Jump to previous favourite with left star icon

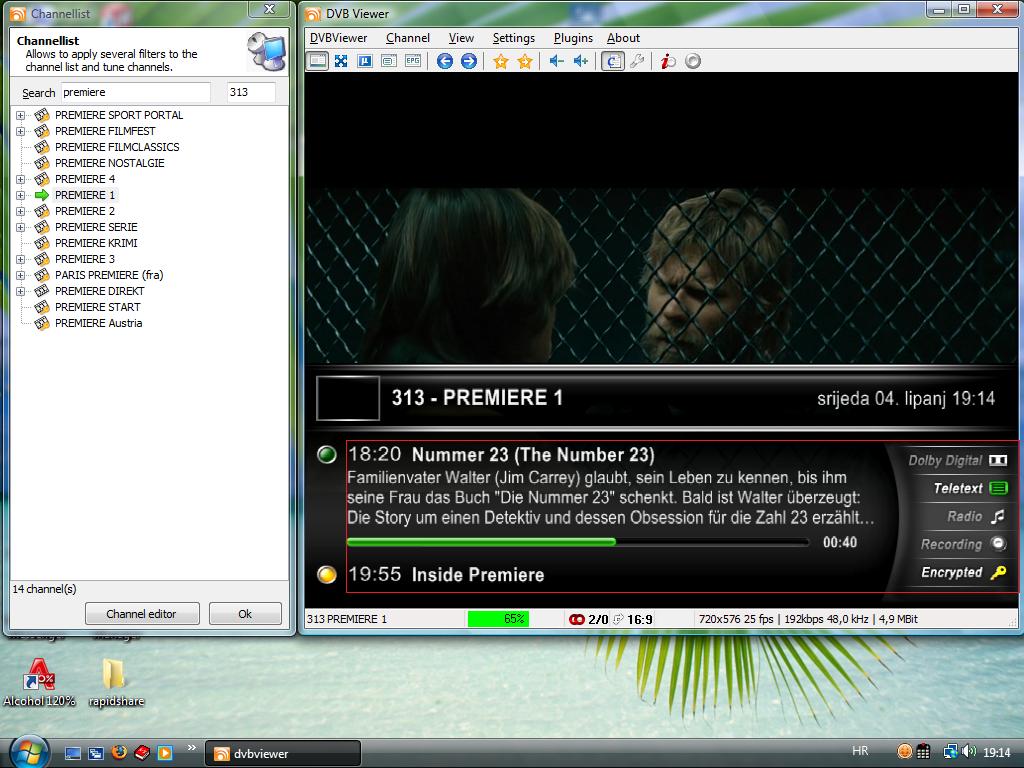click(501, 61)
